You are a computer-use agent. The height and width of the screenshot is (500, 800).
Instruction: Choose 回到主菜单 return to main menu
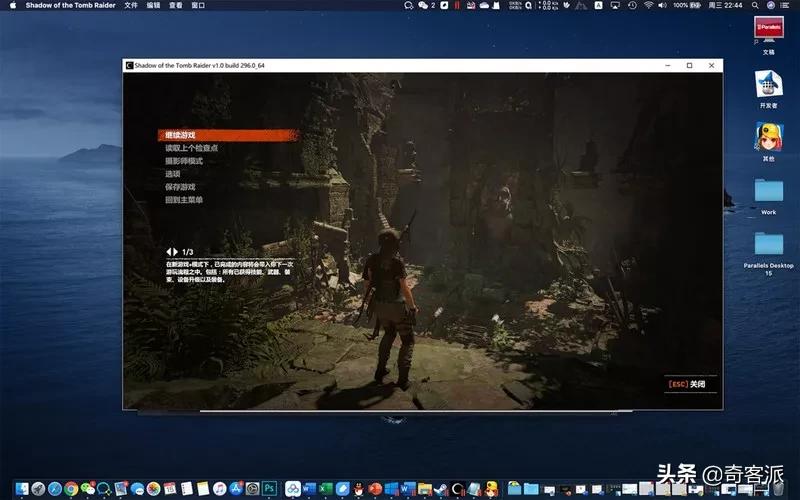pyautogui.click(x=184, y=200)
